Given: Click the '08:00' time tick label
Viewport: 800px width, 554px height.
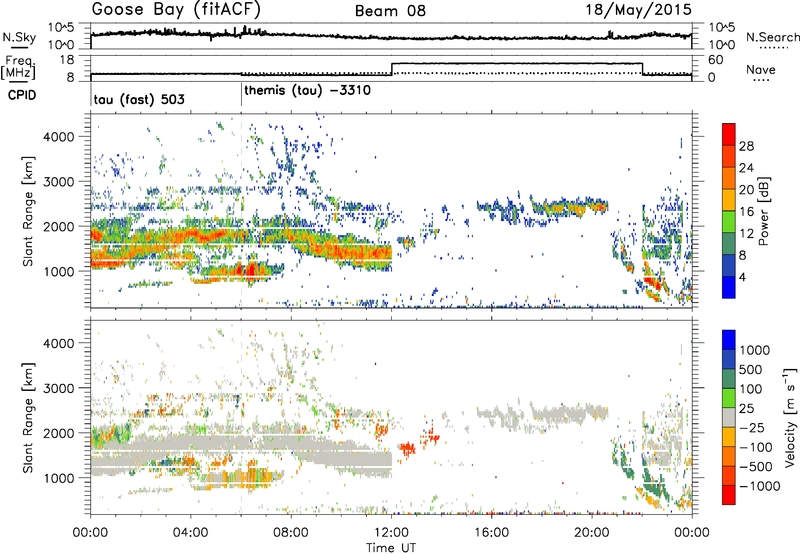Looking at the screenshot, I should pyautogui.click(x=290, y=533).
